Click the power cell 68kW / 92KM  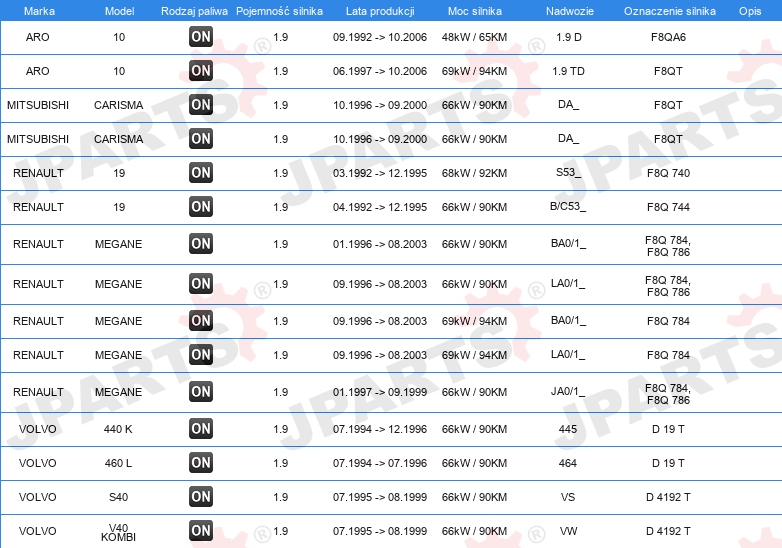pos(474,173)
